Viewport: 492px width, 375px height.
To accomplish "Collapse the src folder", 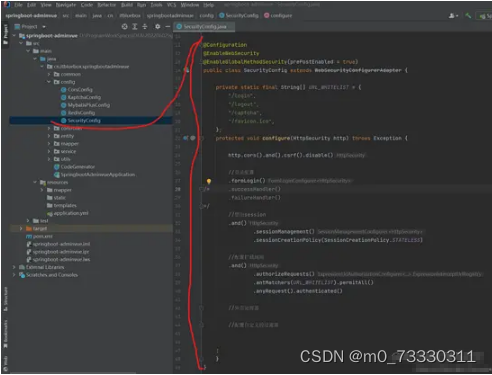I will click(21, 43).
